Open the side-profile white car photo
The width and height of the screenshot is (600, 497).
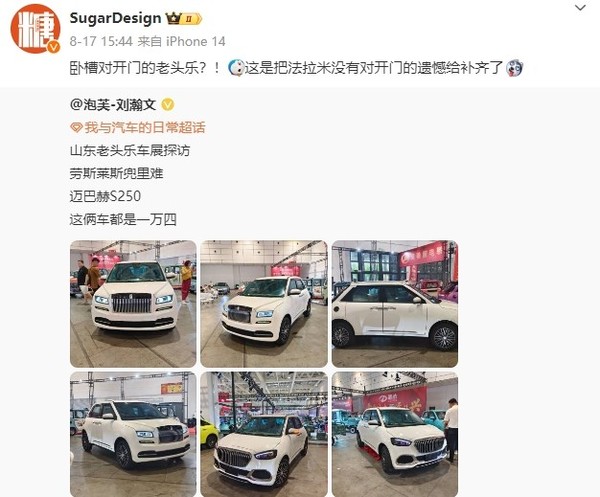click(x=395, y=304)
